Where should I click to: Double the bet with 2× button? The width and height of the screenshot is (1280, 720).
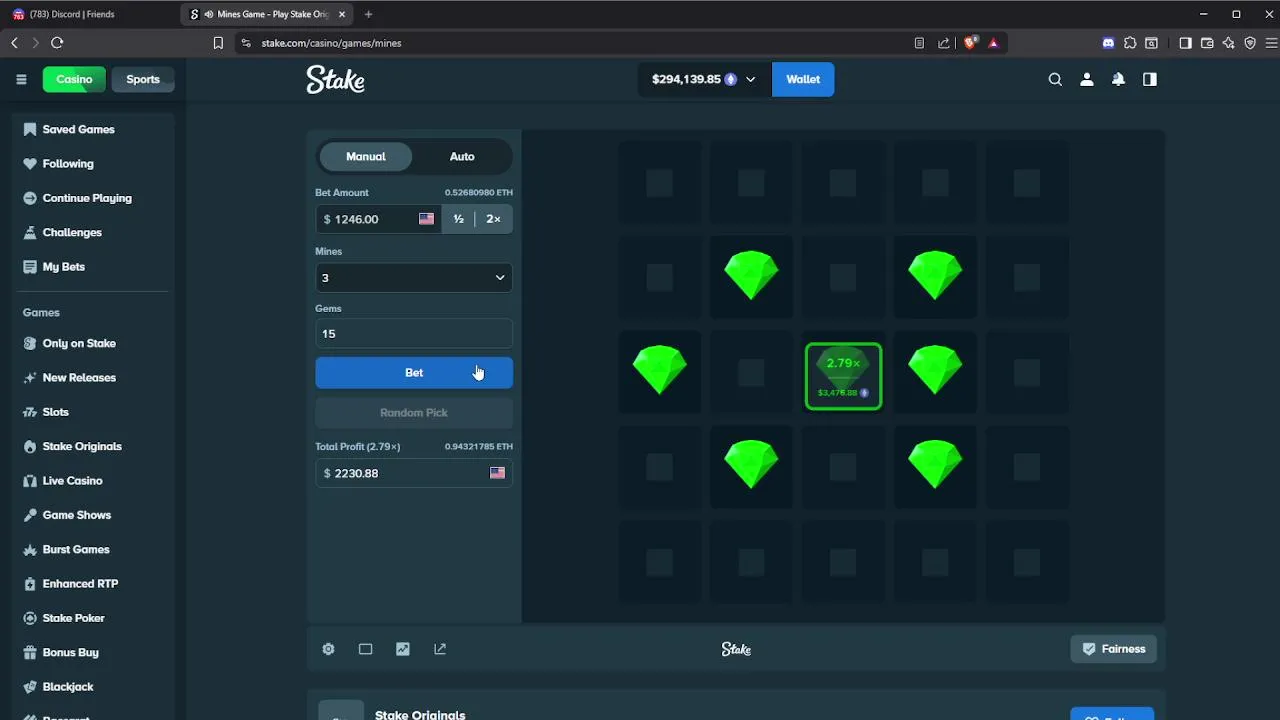tap(493, 219)
